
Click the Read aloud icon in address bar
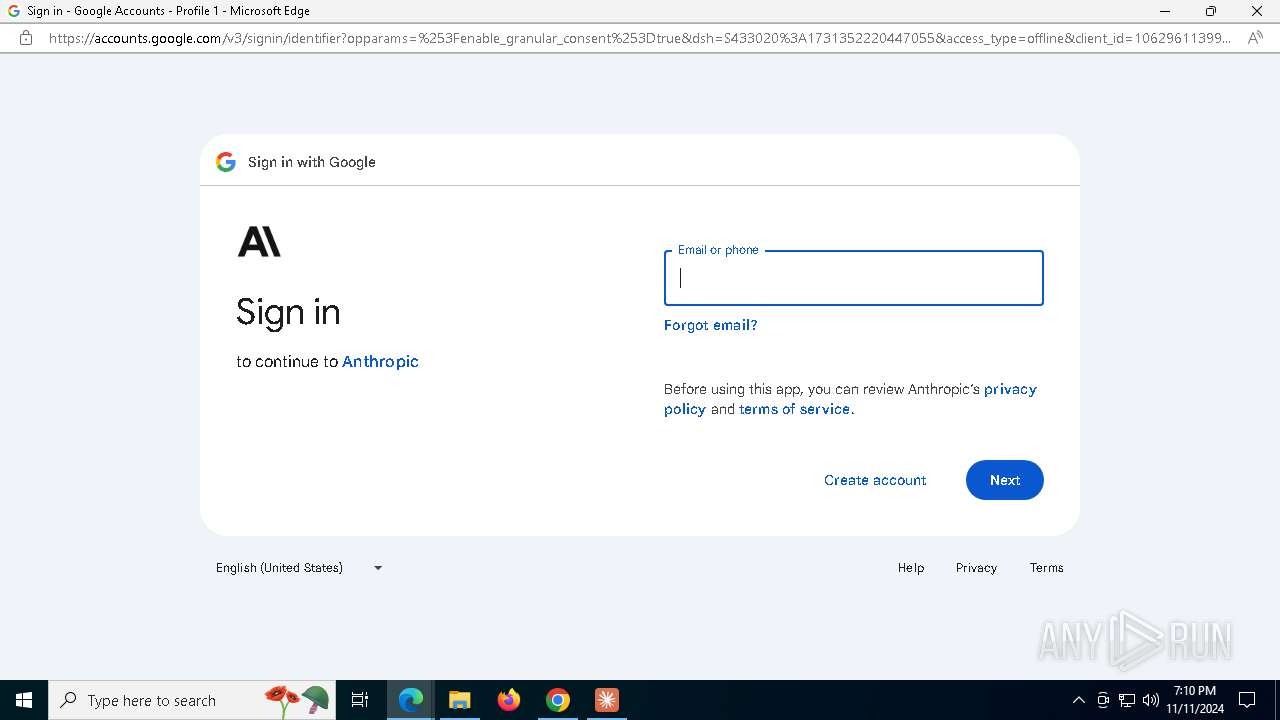click(x=1255, y=38)
